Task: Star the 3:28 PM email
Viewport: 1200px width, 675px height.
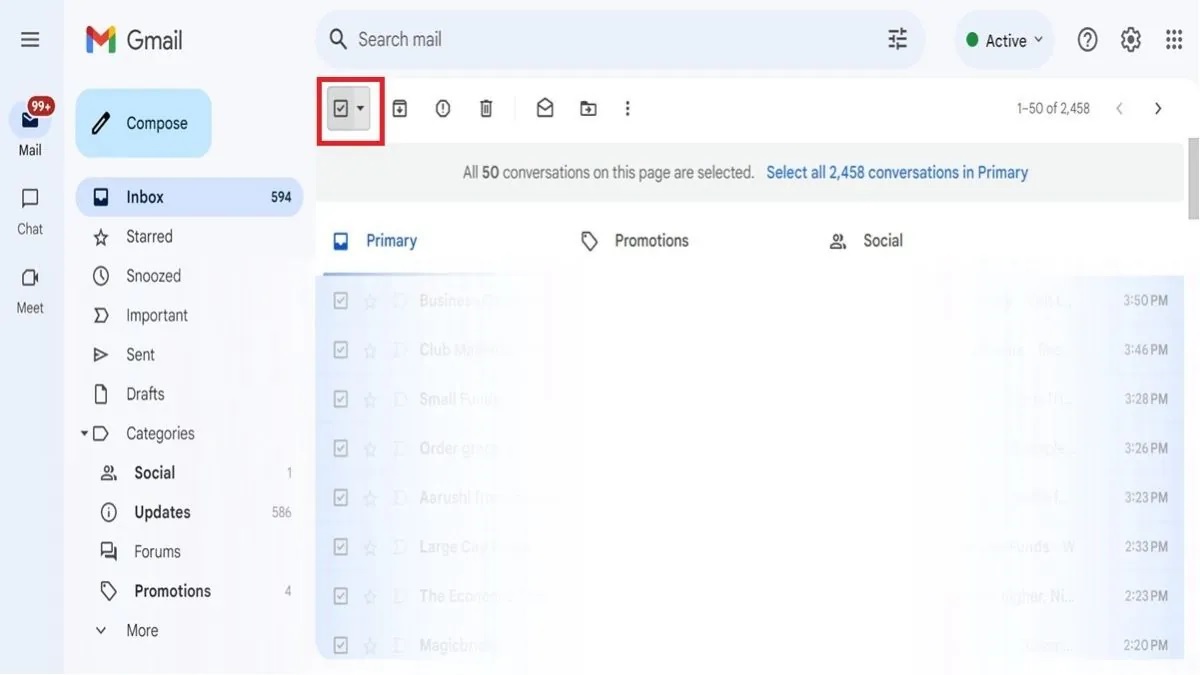Action: pos(370,399)
